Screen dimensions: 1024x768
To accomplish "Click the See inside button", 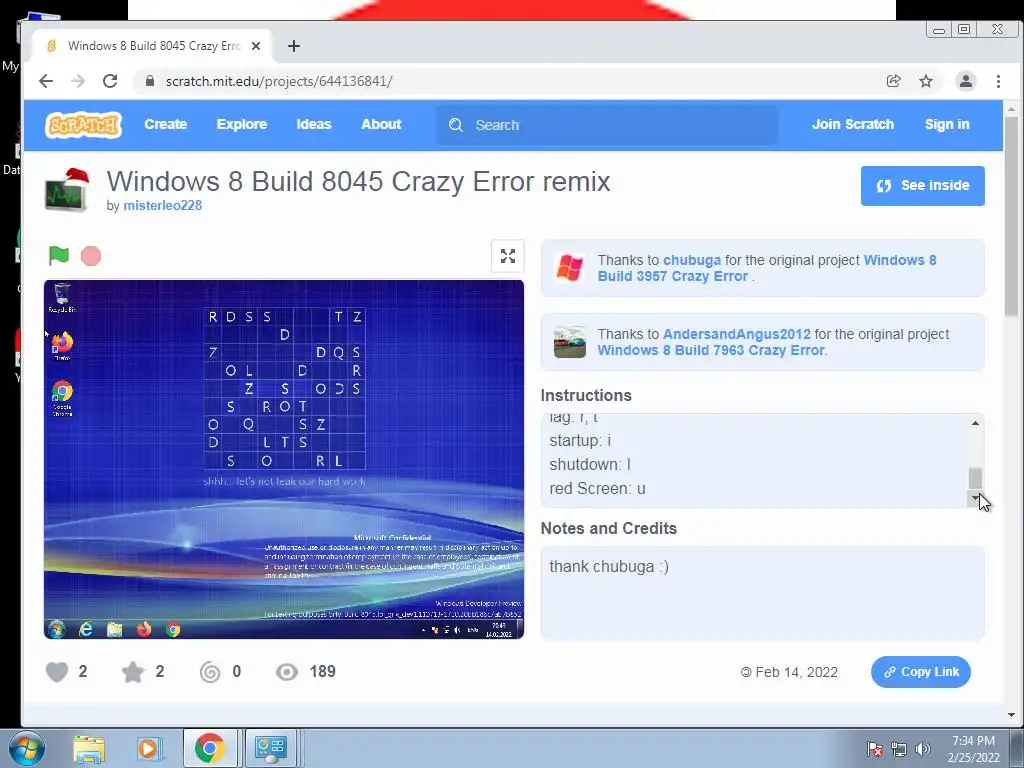I will pos(922,185).
